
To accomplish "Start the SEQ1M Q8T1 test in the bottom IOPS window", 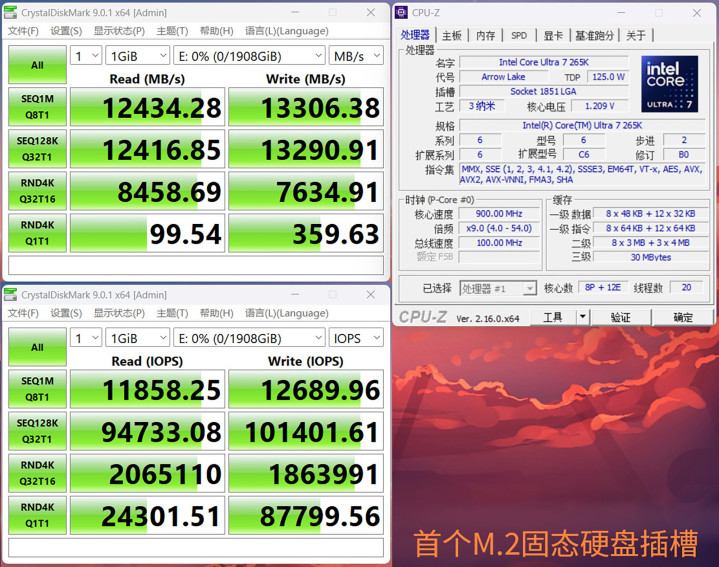I will 37,389.
